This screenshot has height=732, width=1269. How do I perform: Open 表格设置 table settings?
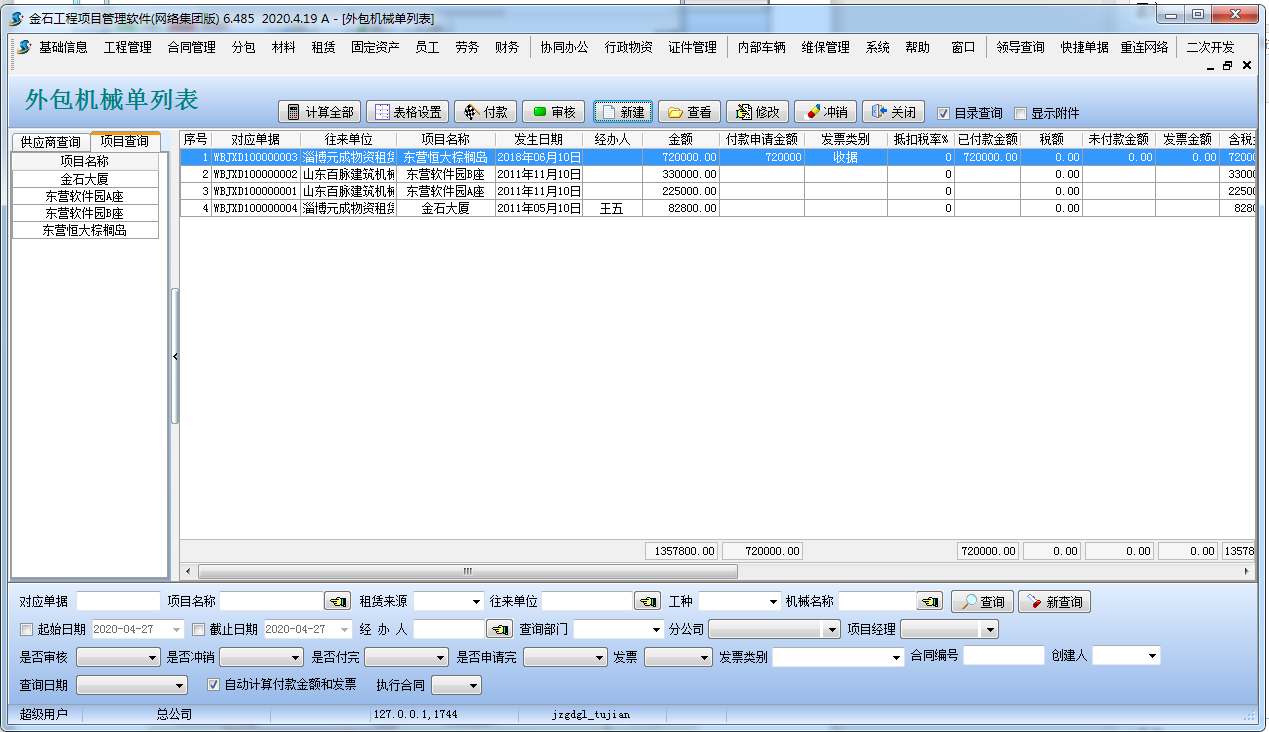point(407,112)
